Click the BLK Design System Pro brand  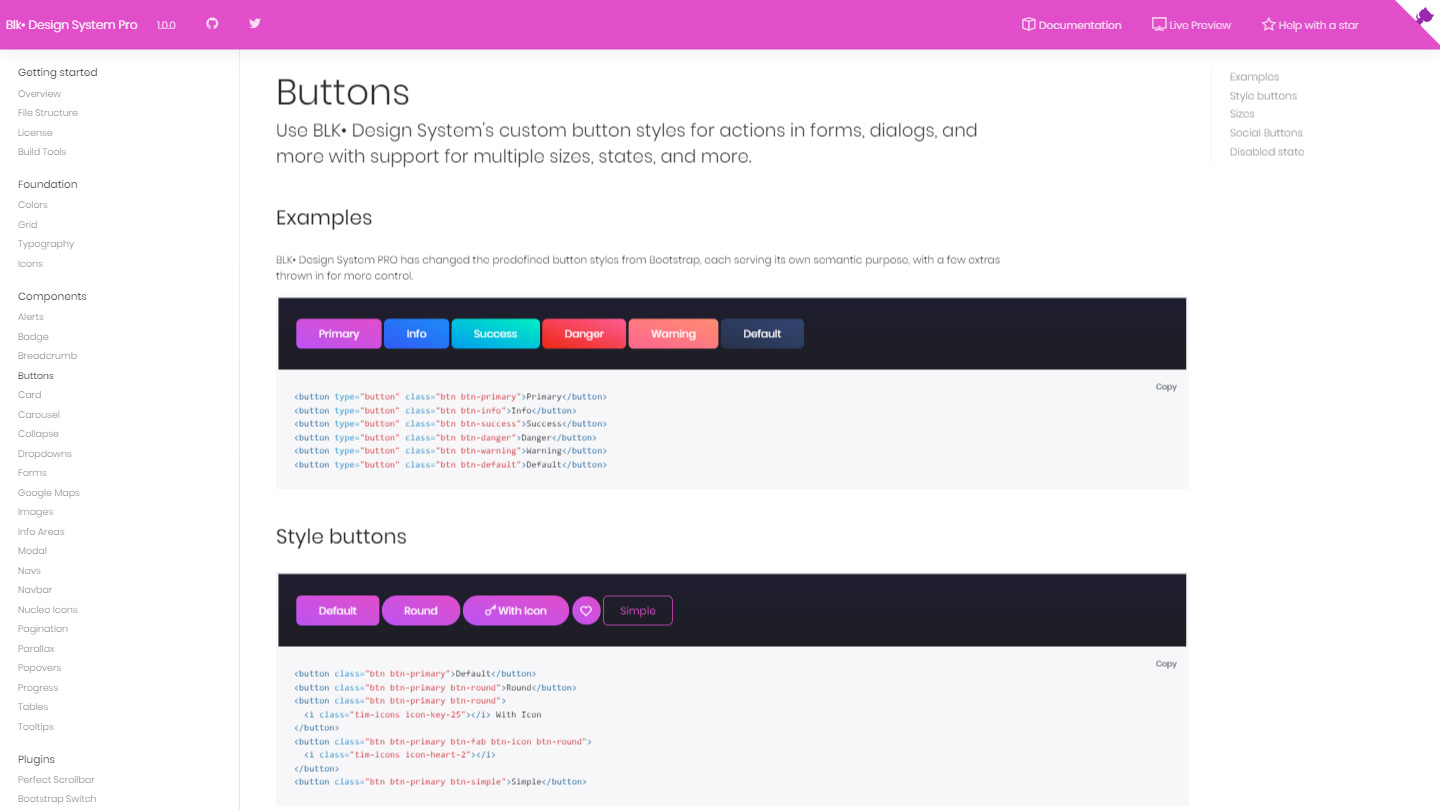tap(71, 25)
